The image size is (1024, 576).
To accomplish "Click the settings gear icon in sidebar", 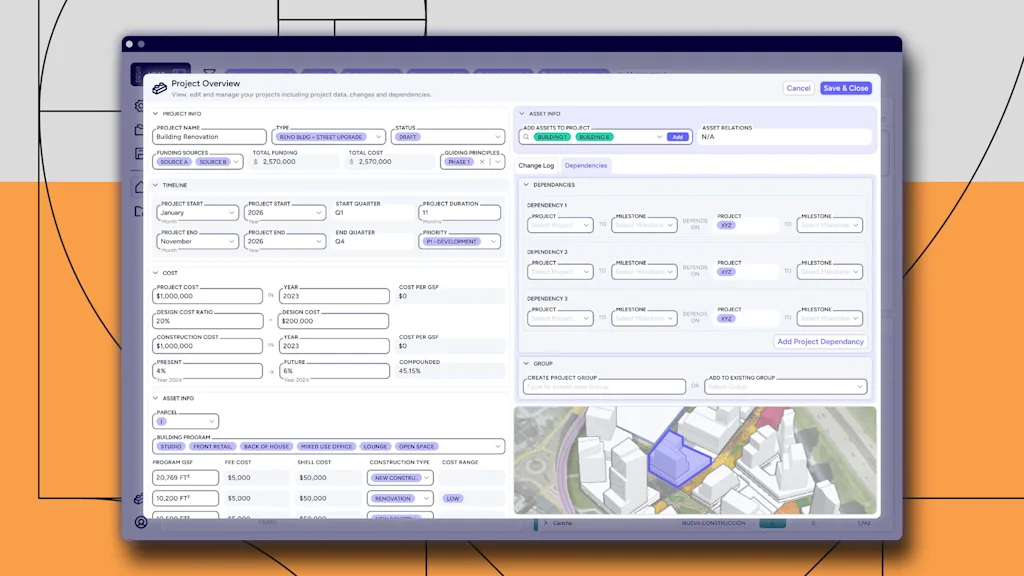I will point(141,105).
